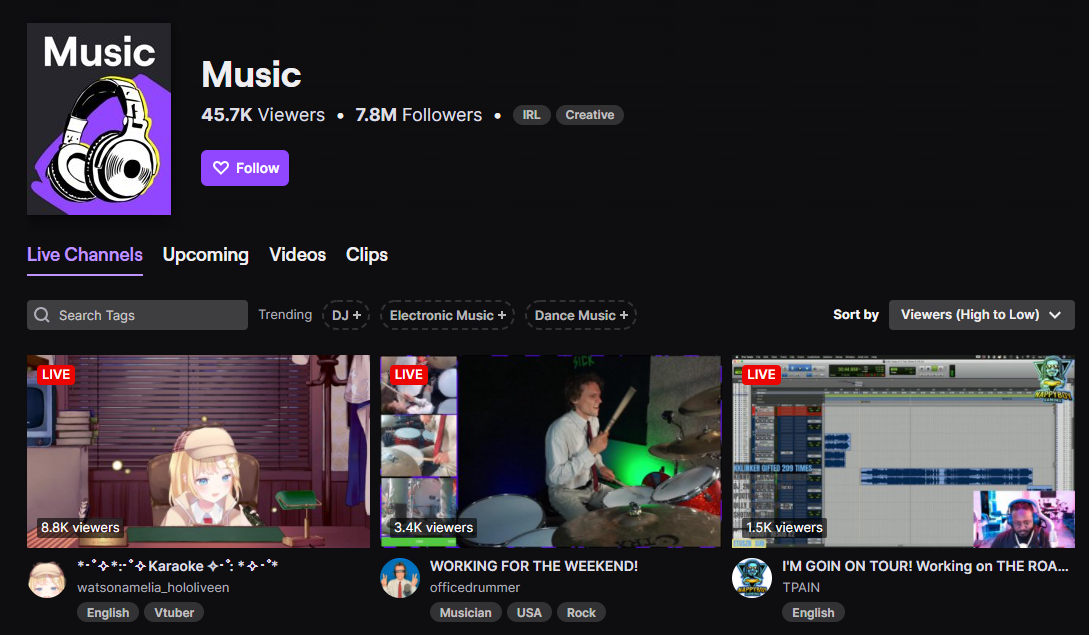1089x635 pixels.
Task: Click the officedrummer channel avatar
Action: (x=400, y=578)
